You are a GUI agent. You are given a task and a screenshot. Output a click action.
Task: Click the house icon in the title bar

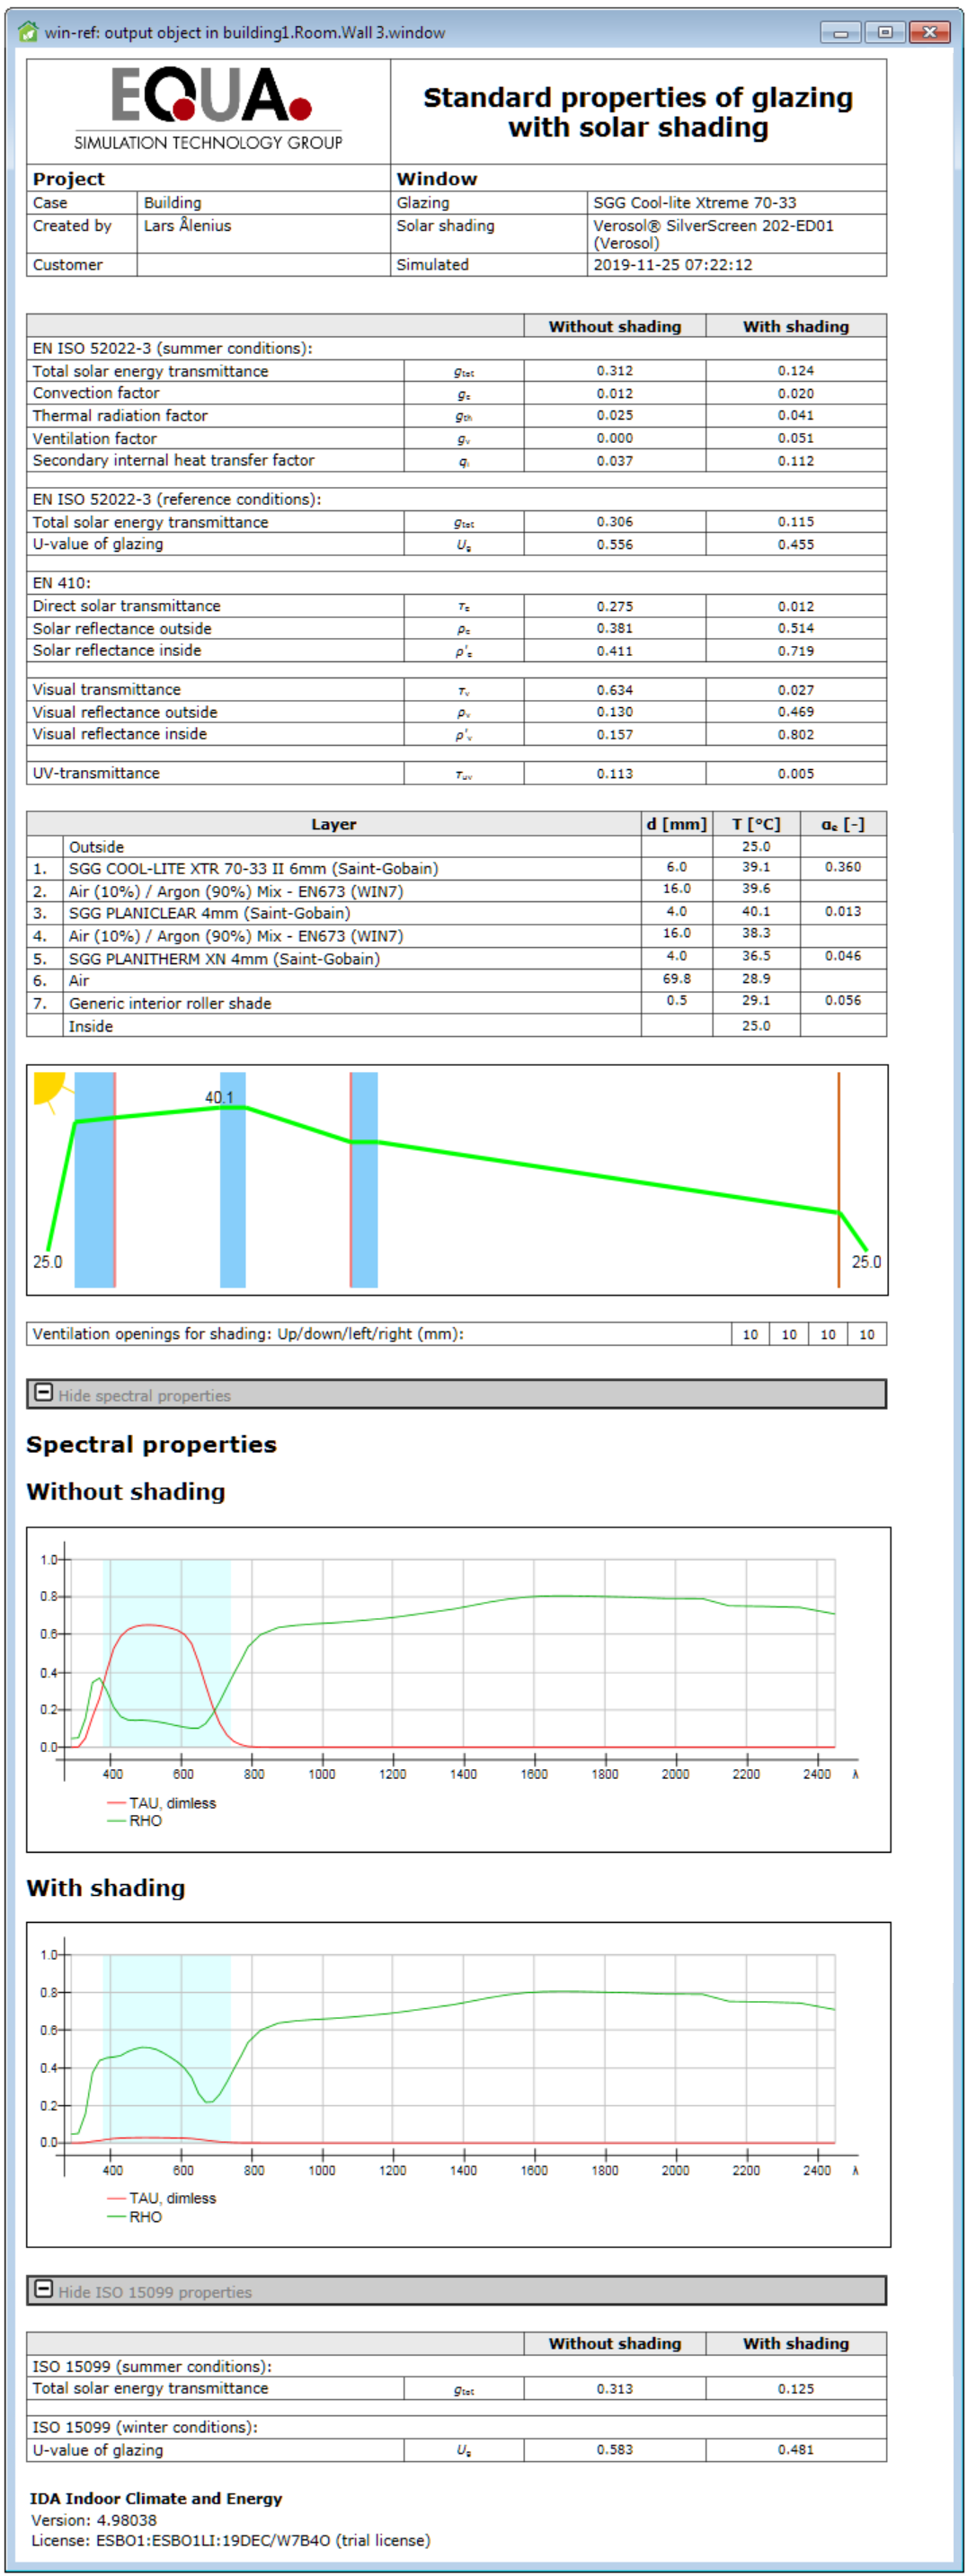tap(28, 32)
